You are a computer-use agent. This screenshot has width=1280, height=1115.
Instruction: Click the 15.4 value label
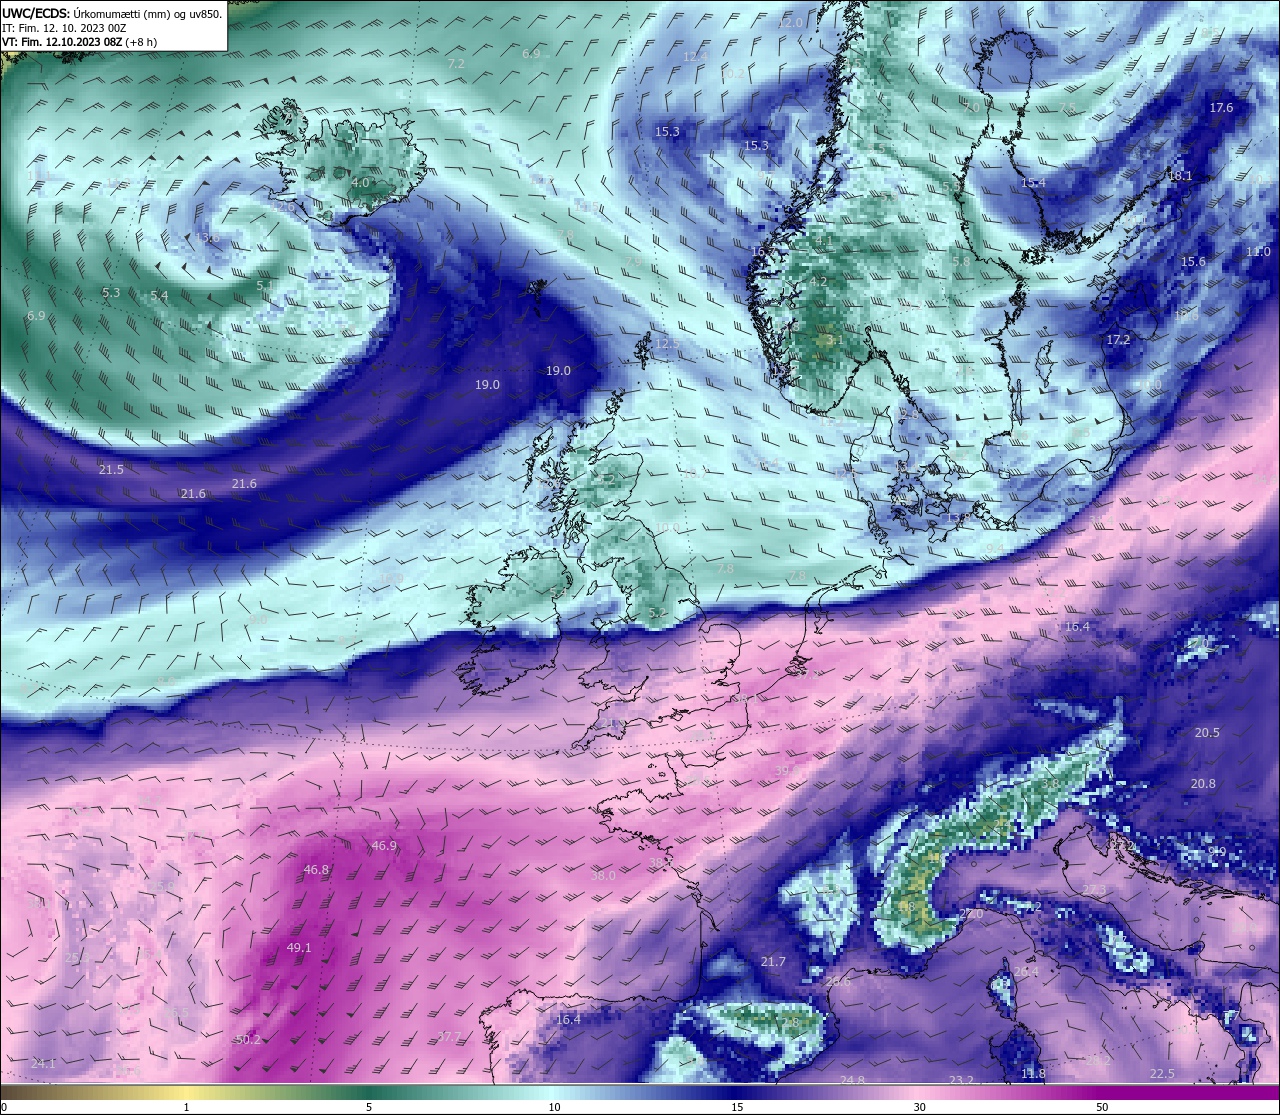[1033, 182]
